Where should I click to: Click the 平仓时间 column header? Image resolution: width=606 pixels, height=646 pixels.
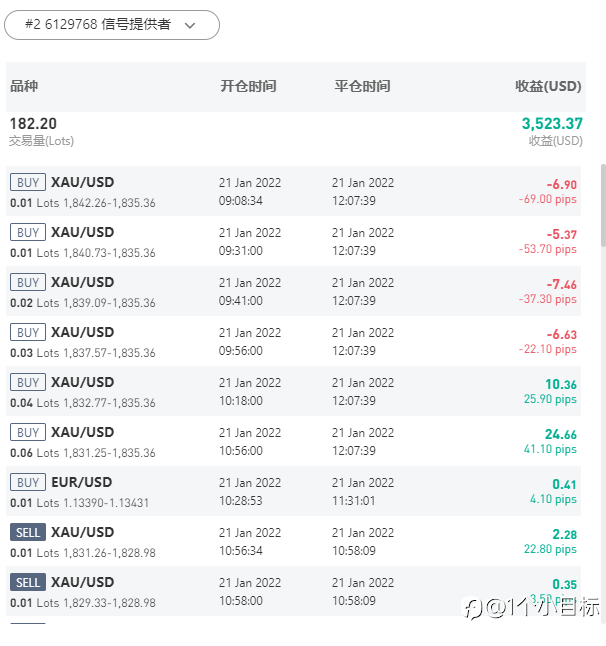point(362,86)
